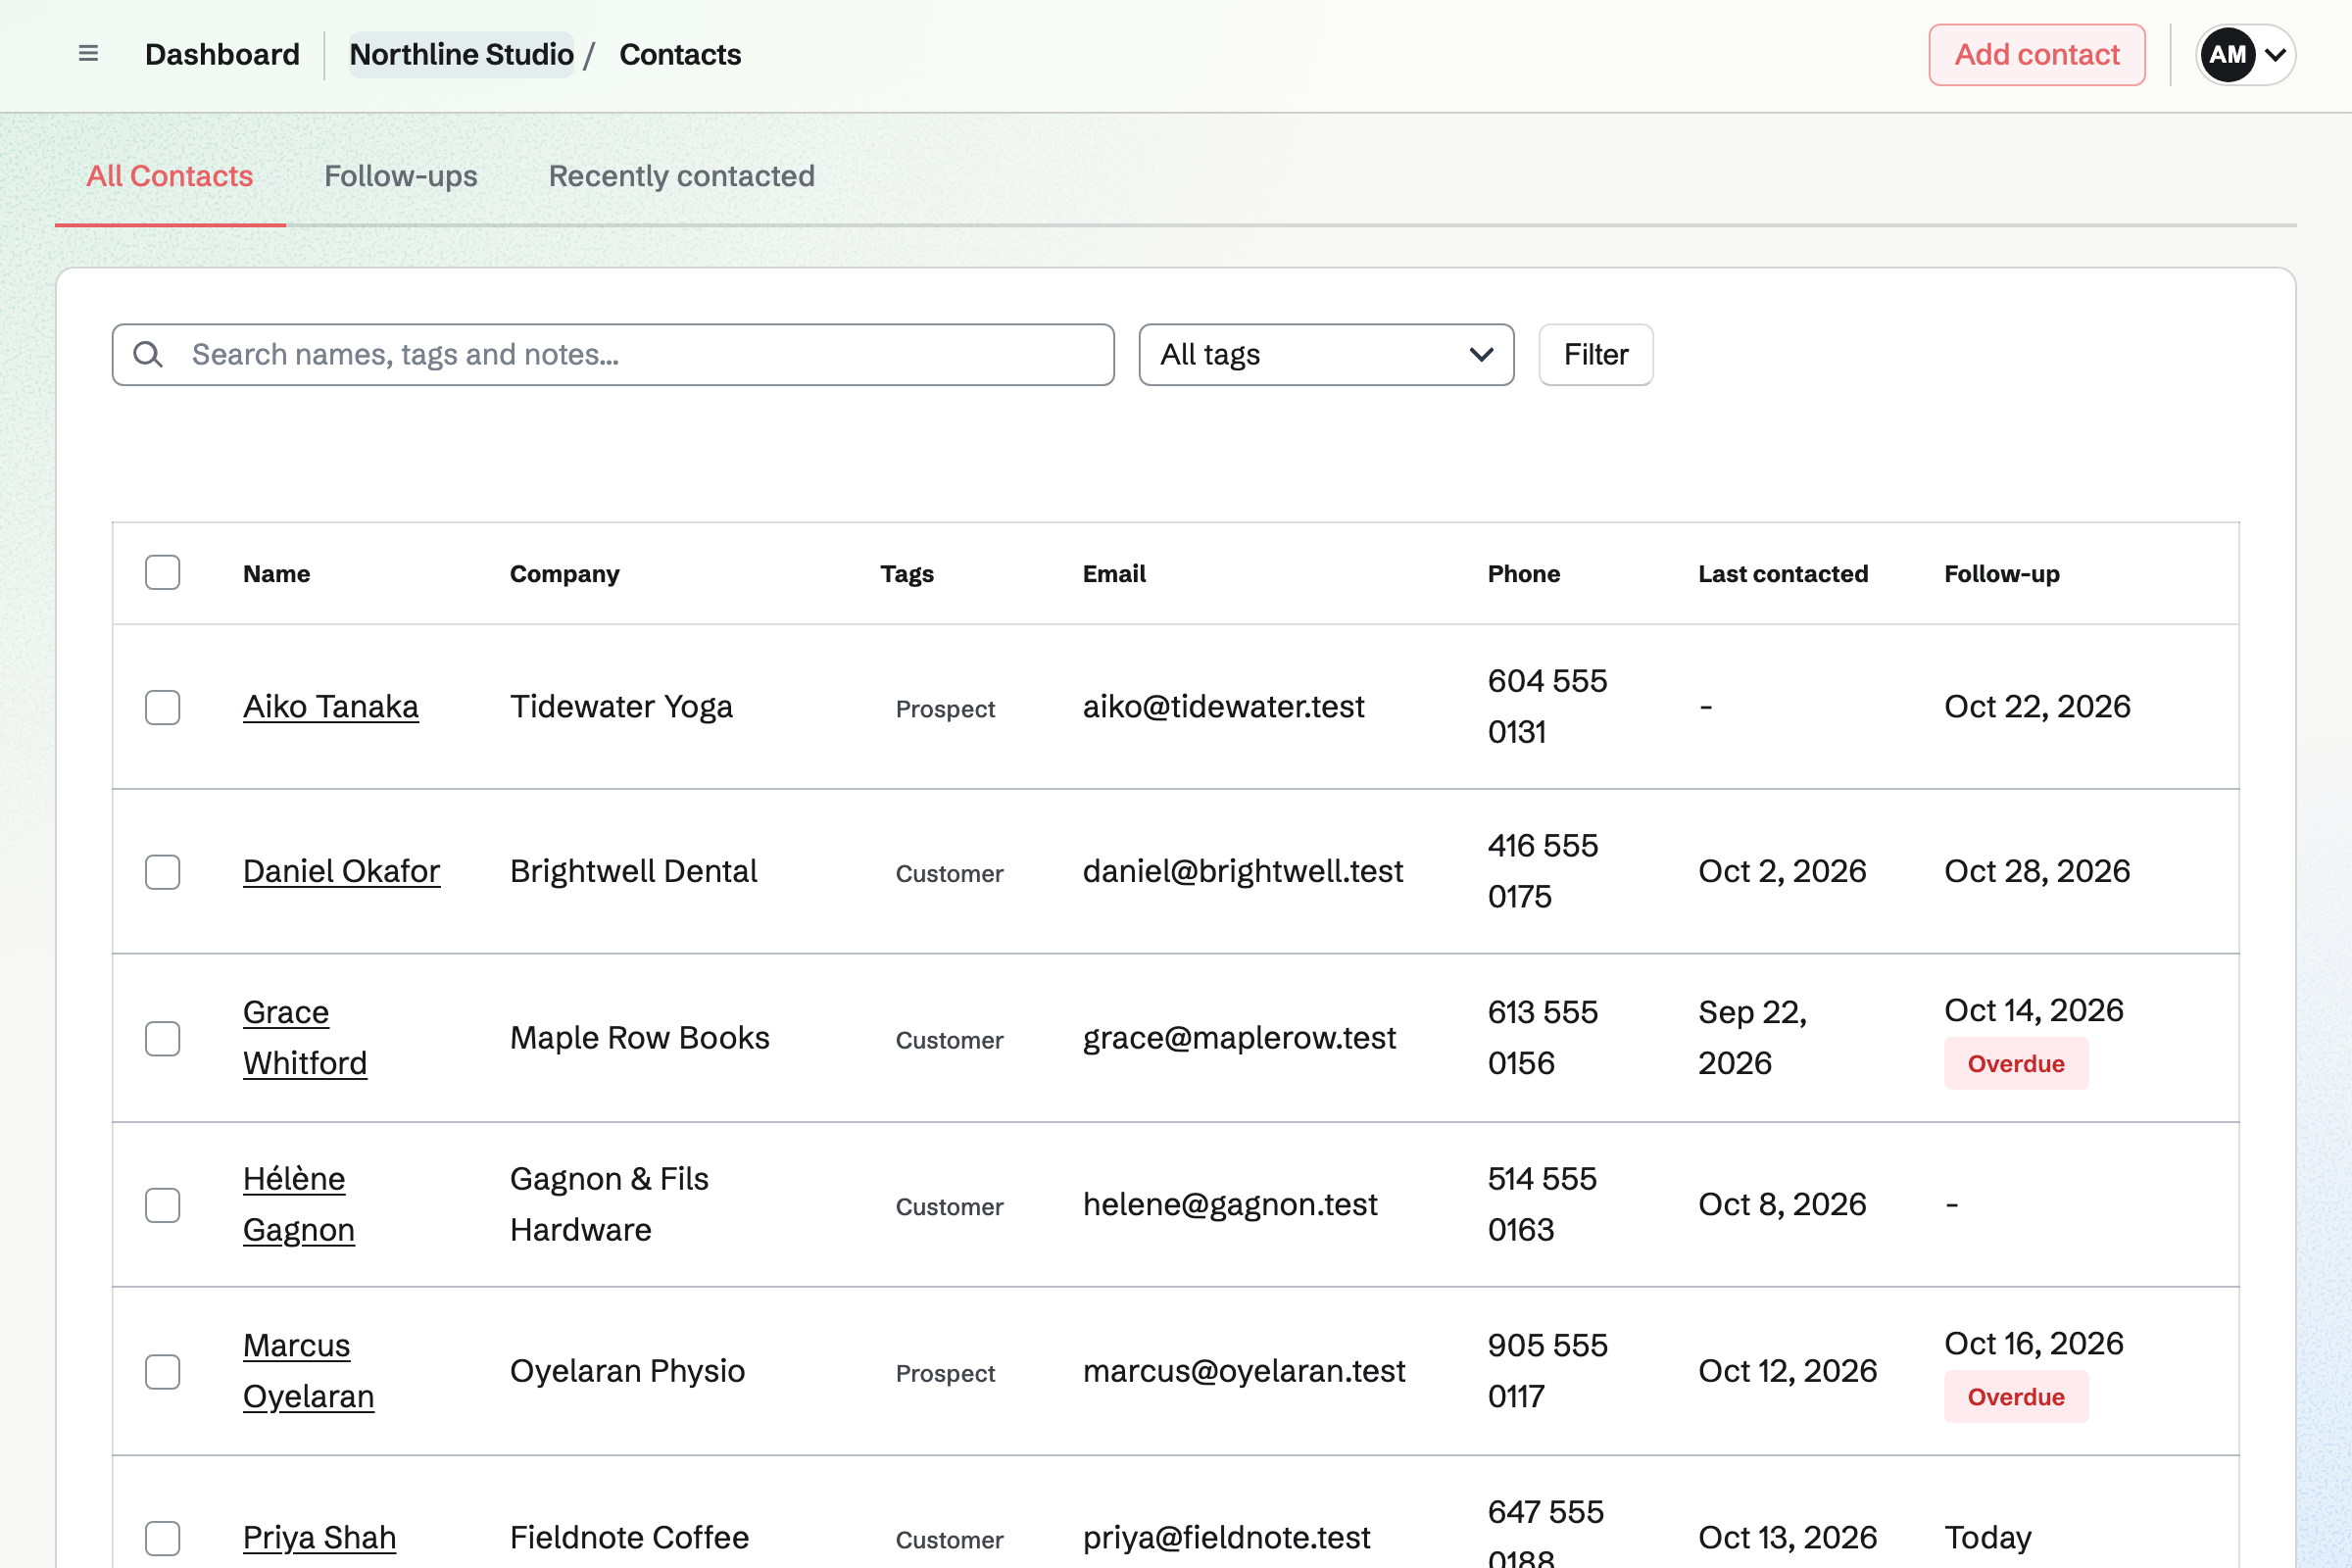Switch to the Follow-ups tab
Viewport: 2352px width, 1568px height.
(401, 176)
